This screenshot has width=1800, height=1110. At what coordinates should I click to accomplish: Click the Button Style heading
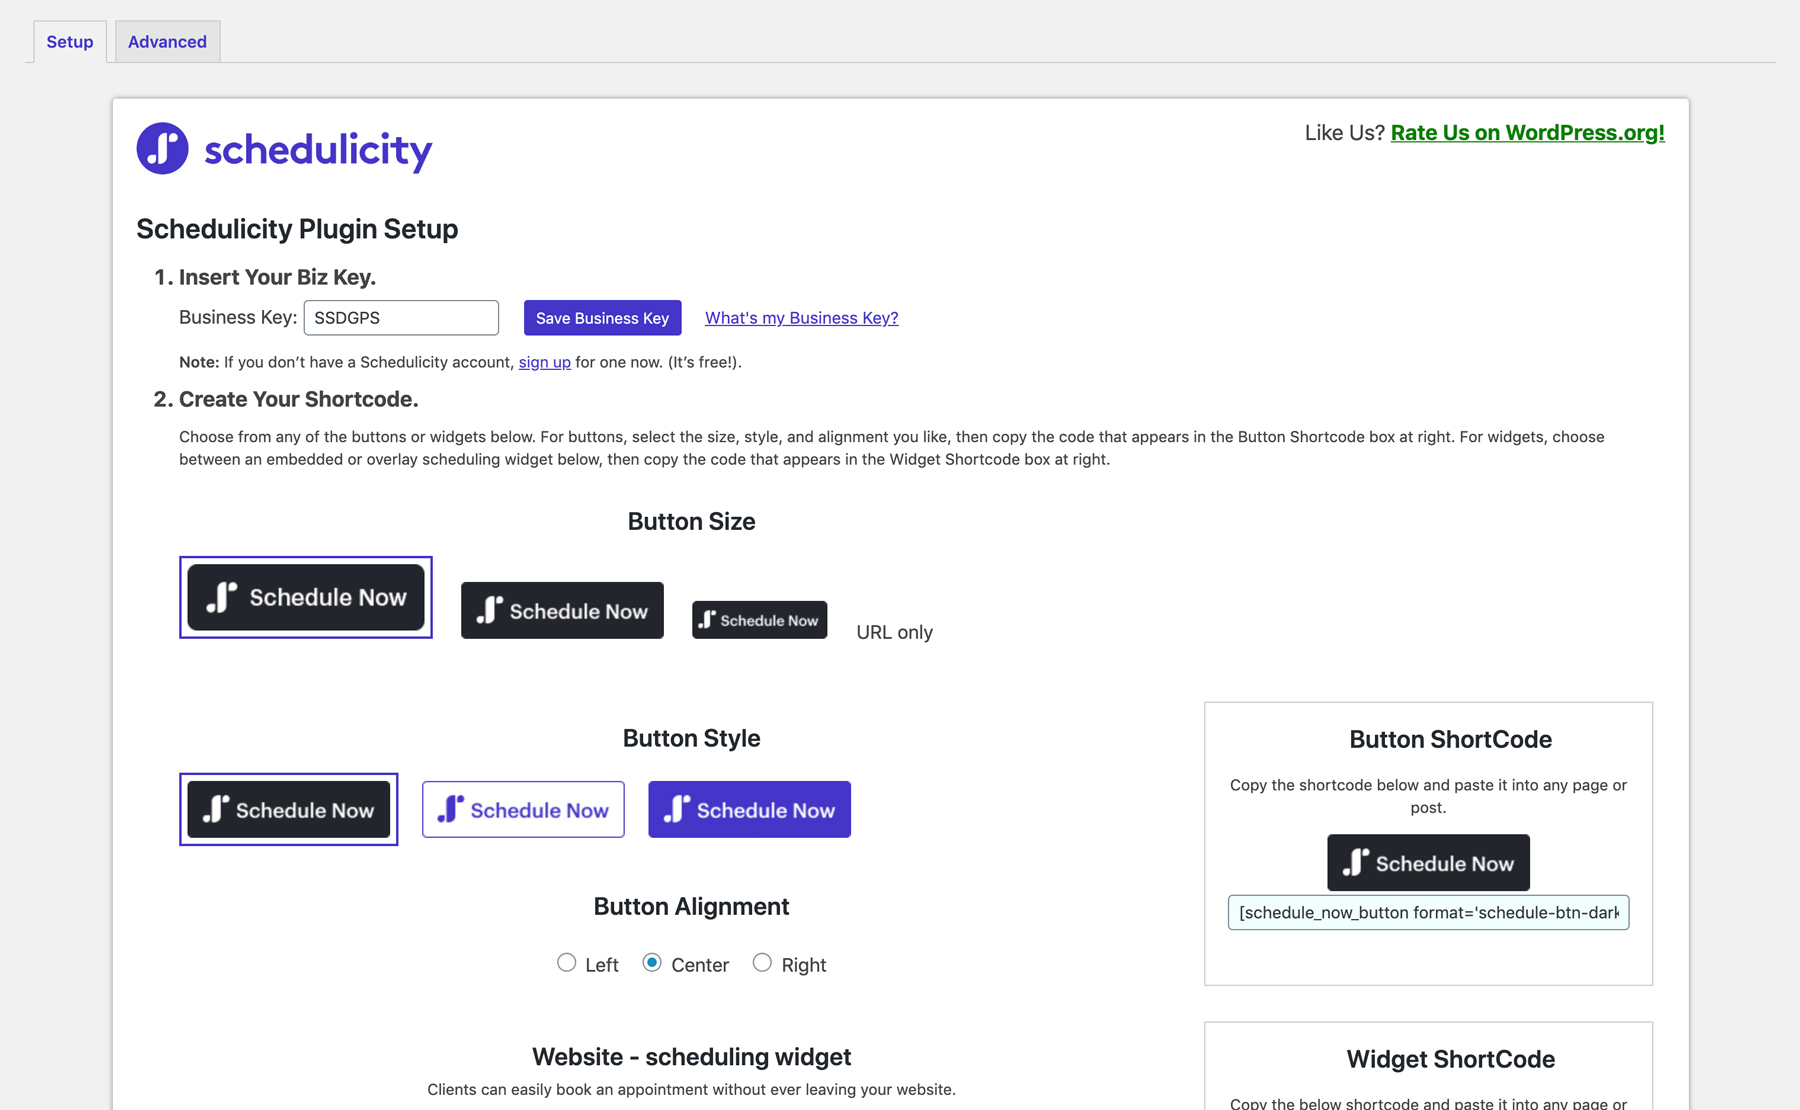(691, 738)
